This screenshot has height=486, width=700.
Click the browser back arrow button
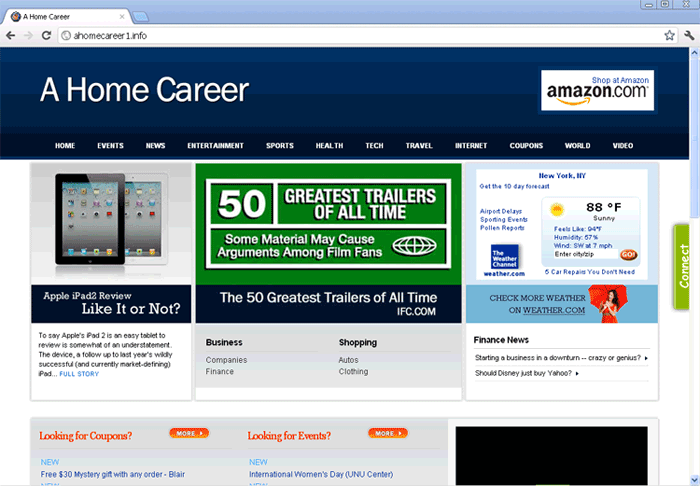click(x=11, y=35)
